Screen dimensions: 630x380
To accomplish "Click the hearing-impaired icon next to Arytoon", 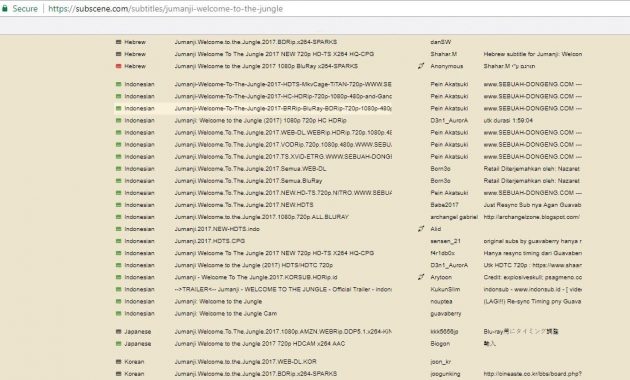I will tap(421, 277).
